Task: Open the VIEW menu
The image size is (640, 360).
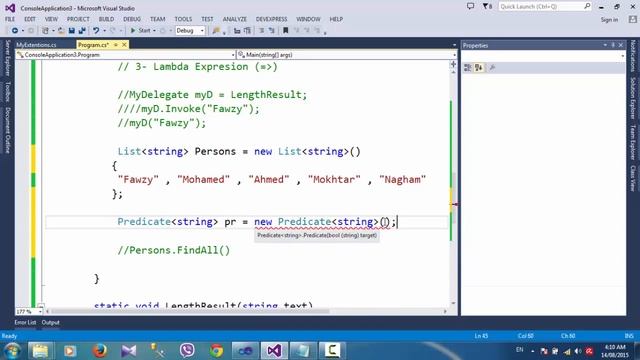Action: point(51,19)
